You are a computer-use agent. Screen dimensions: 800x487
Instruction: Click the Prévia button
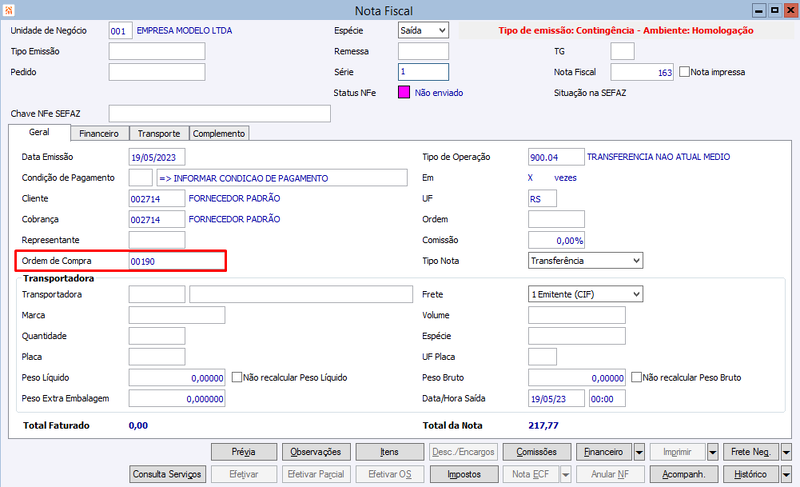click(244, 452)
